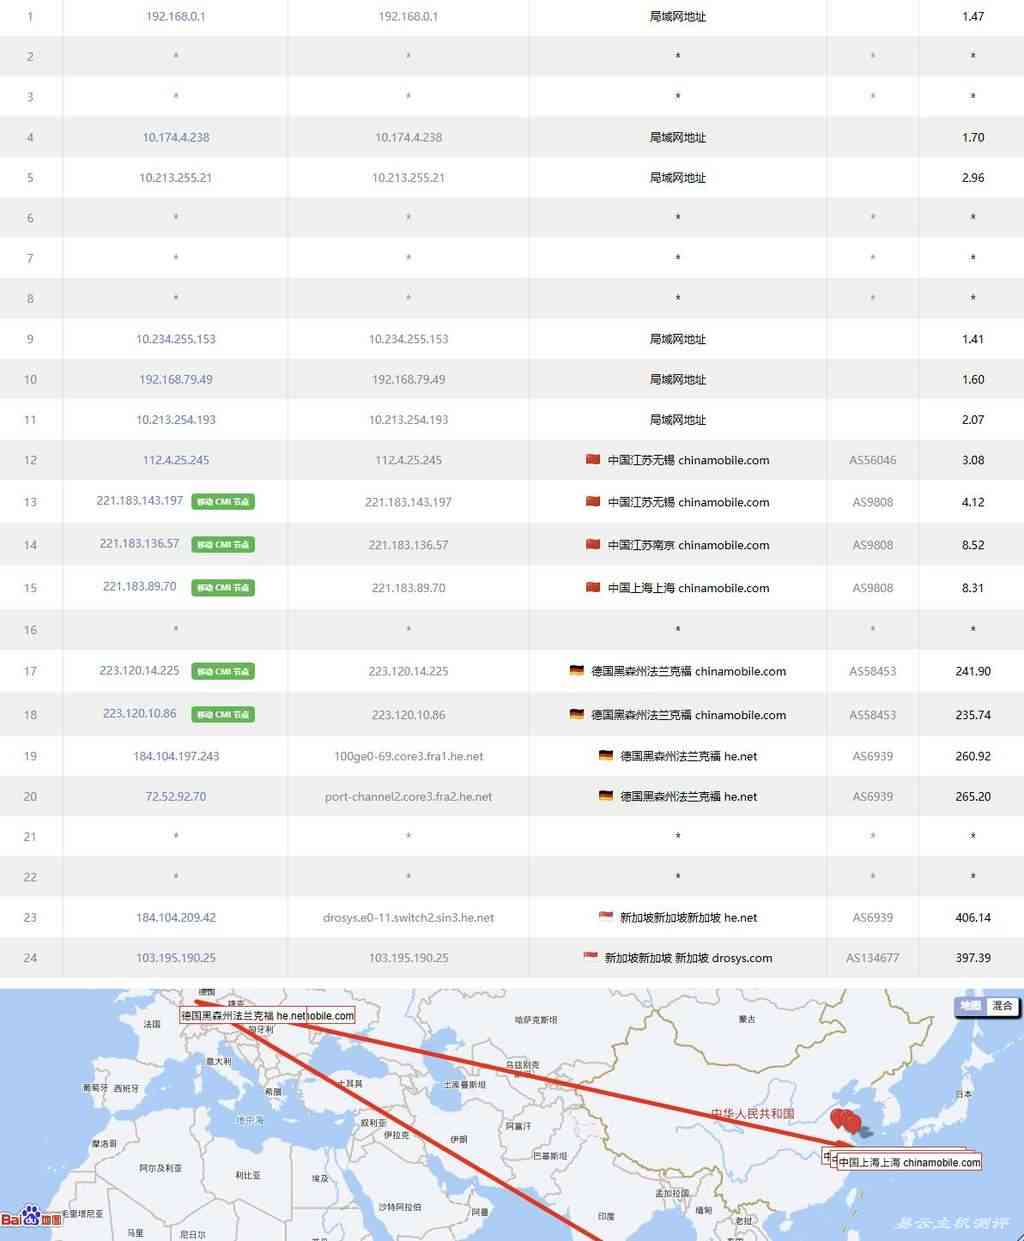This screenshot has width=1024, height=1241.
Task: Open the Baidu map logo
Action: (32, 1217)
